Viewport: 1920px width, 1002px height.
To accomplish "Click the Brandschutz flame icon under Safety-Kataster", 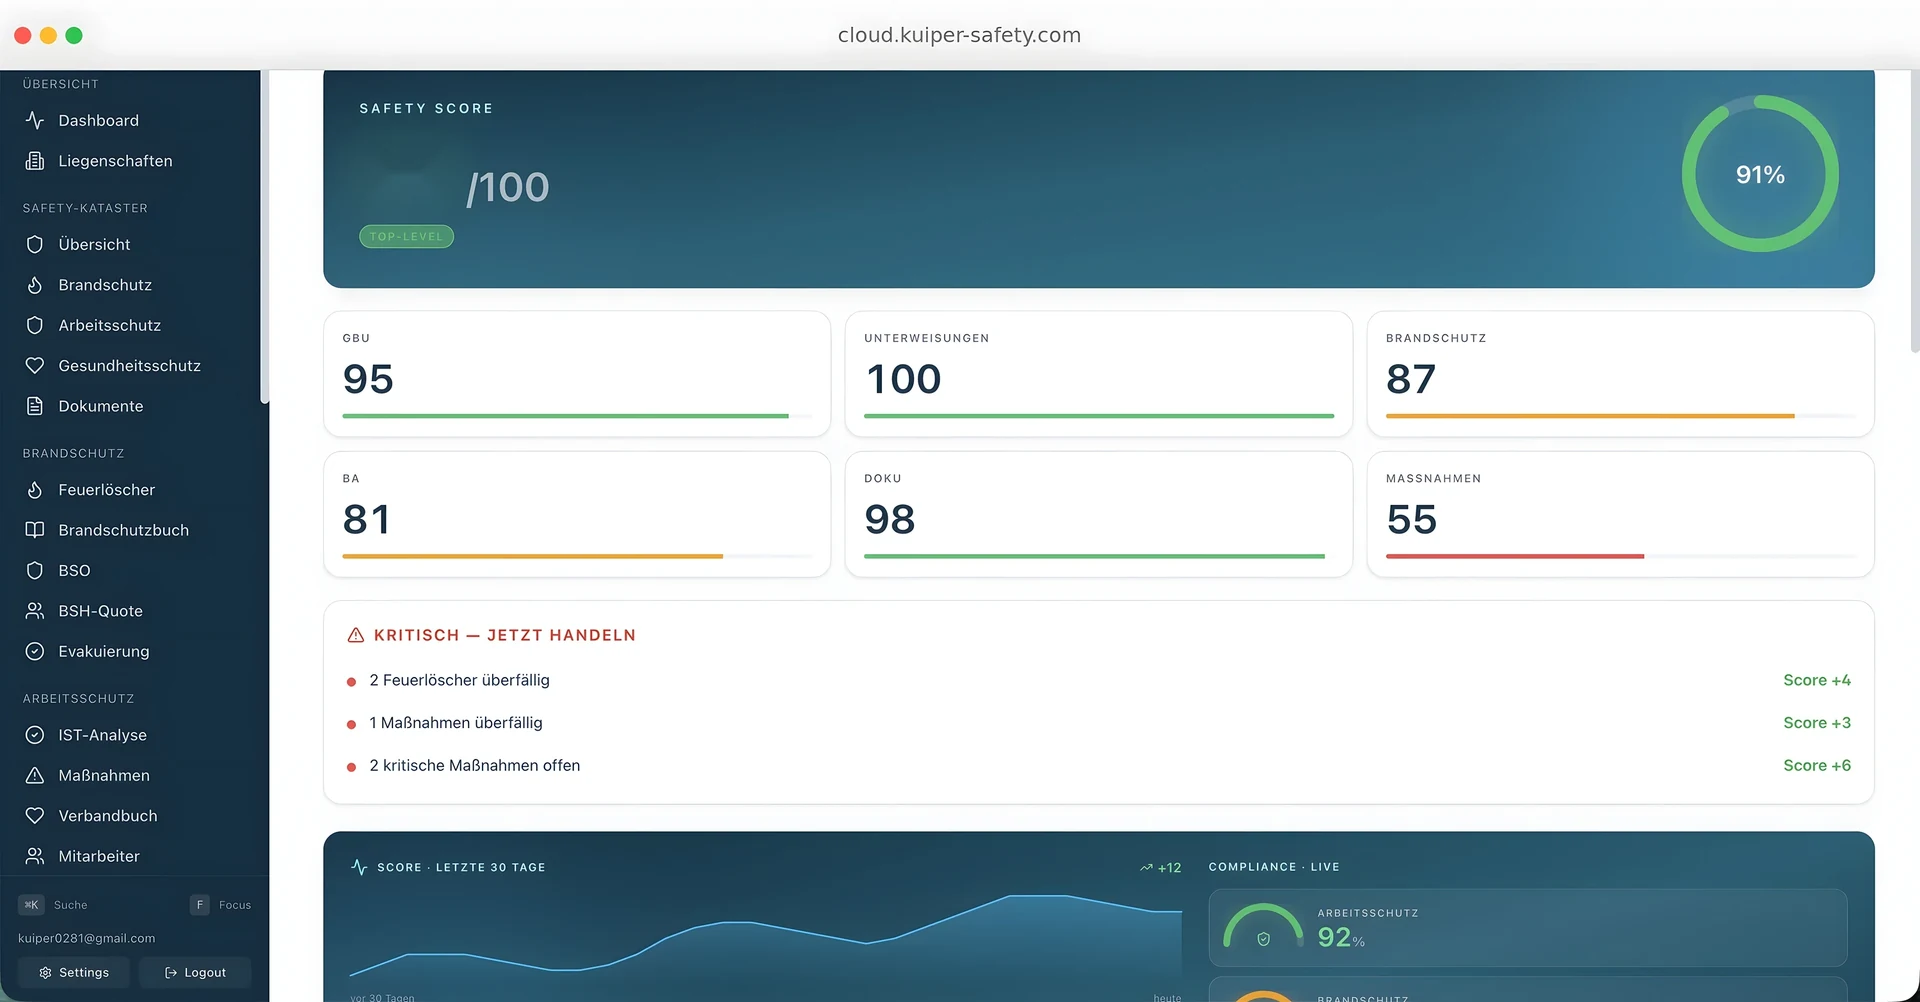I will tap(35, 285).
